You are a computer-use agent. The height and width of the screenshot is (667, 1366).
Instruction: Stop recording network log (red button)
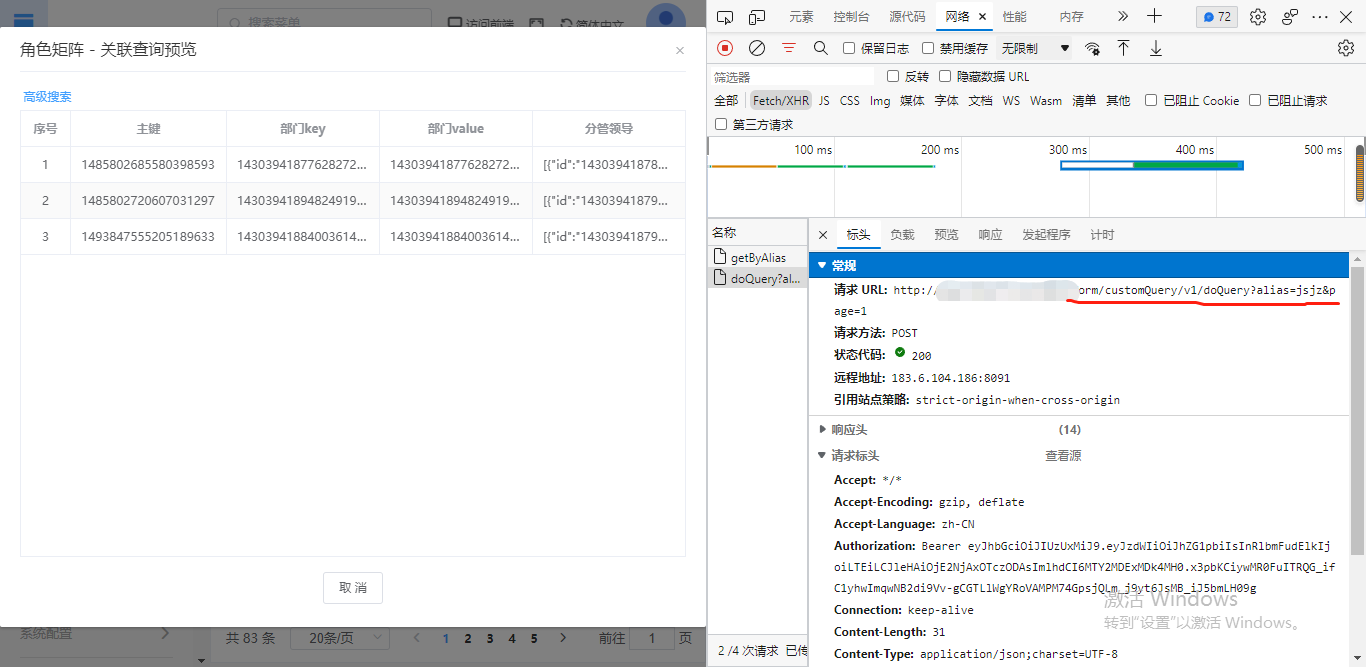(725, 48)
